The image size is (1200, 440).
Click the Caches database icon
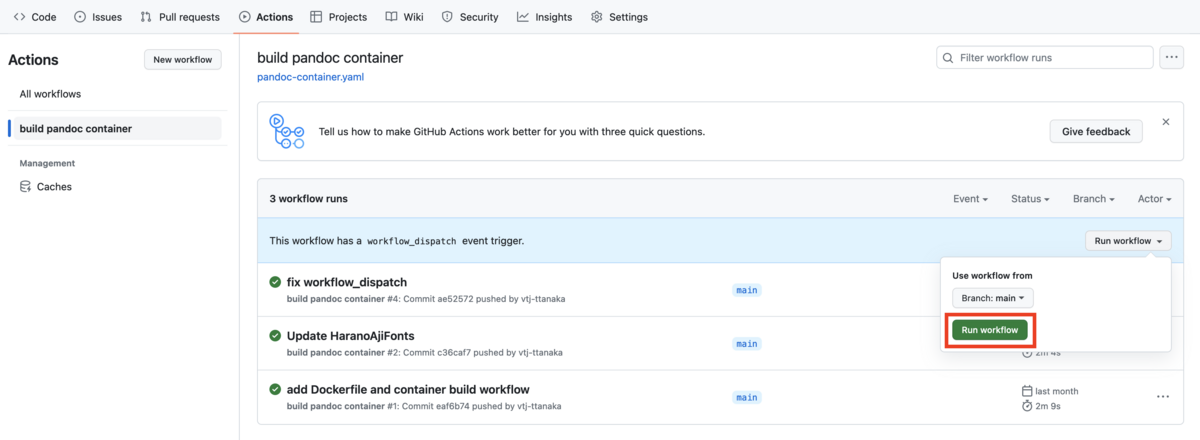pyautogui.click(x=26, y=186)
